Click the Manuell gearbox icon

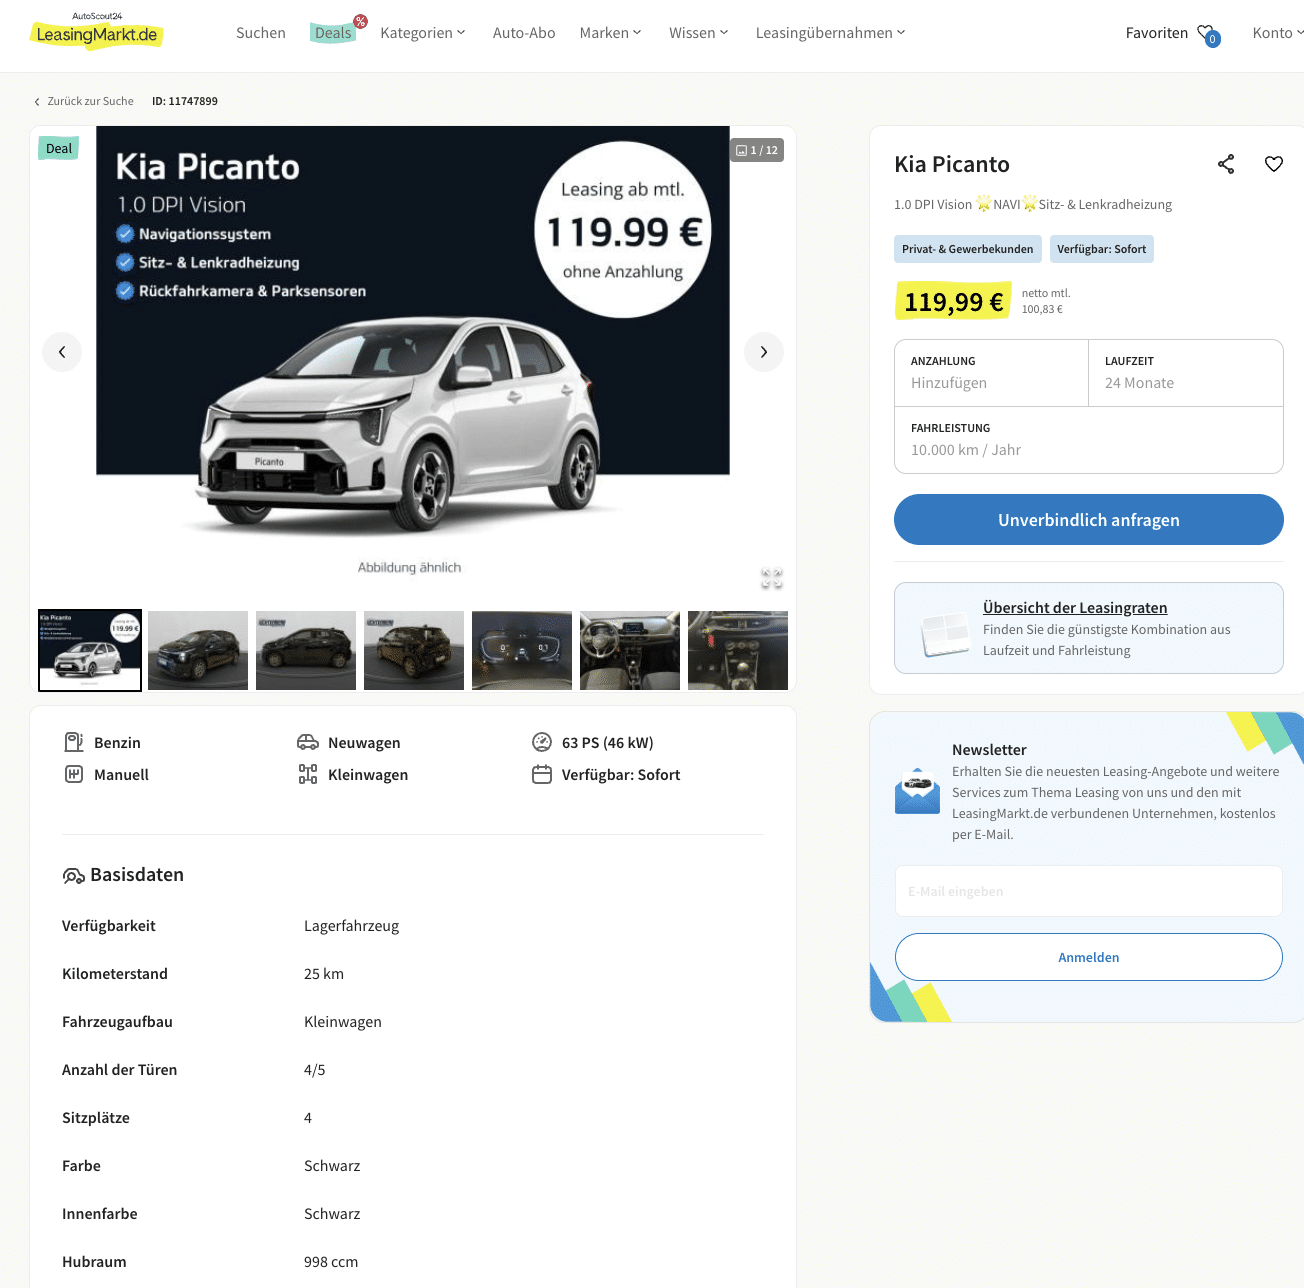(74, 774)
